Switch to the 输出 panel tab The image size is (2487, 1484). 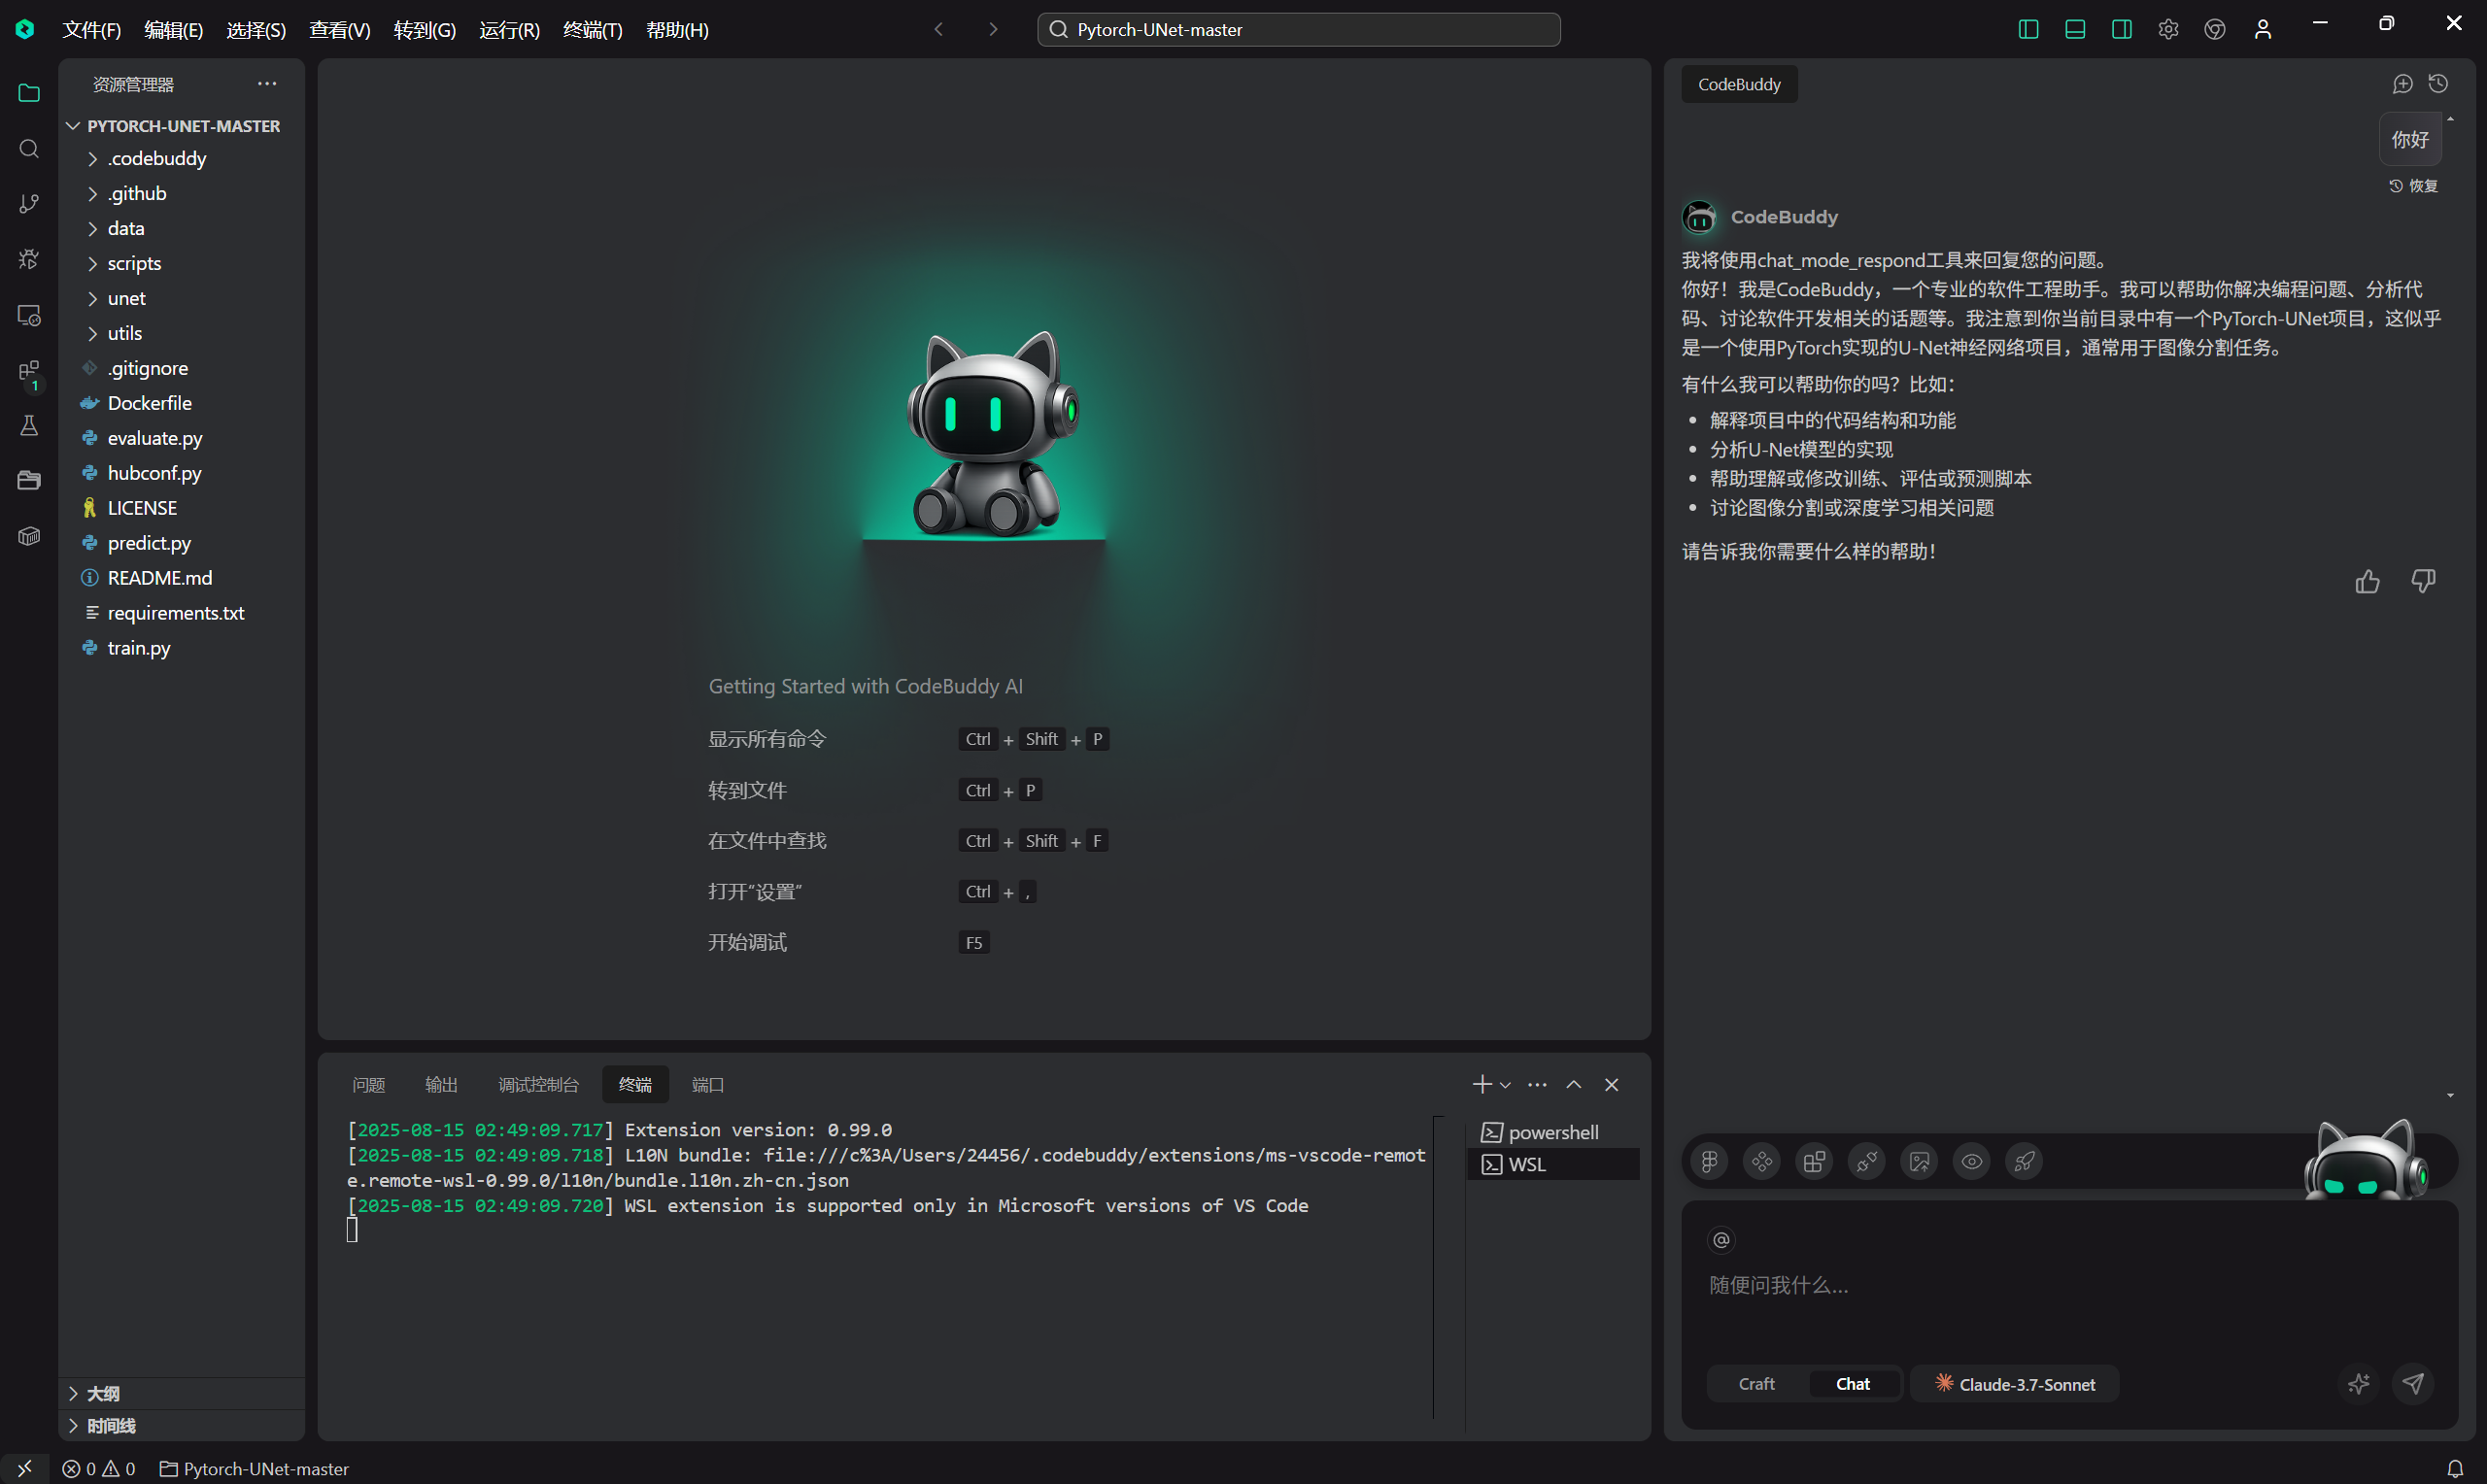click(441, 1085)
